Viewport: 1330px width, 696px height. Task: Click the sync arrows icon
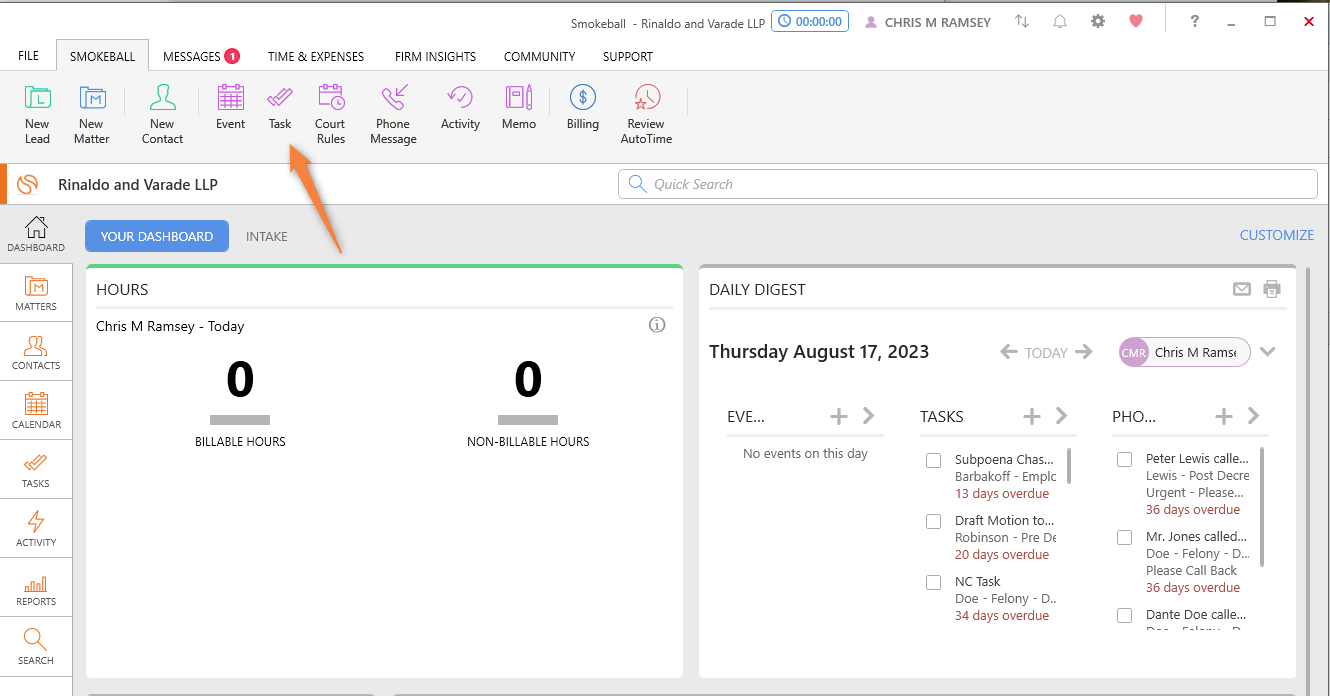click(1022, 21)
